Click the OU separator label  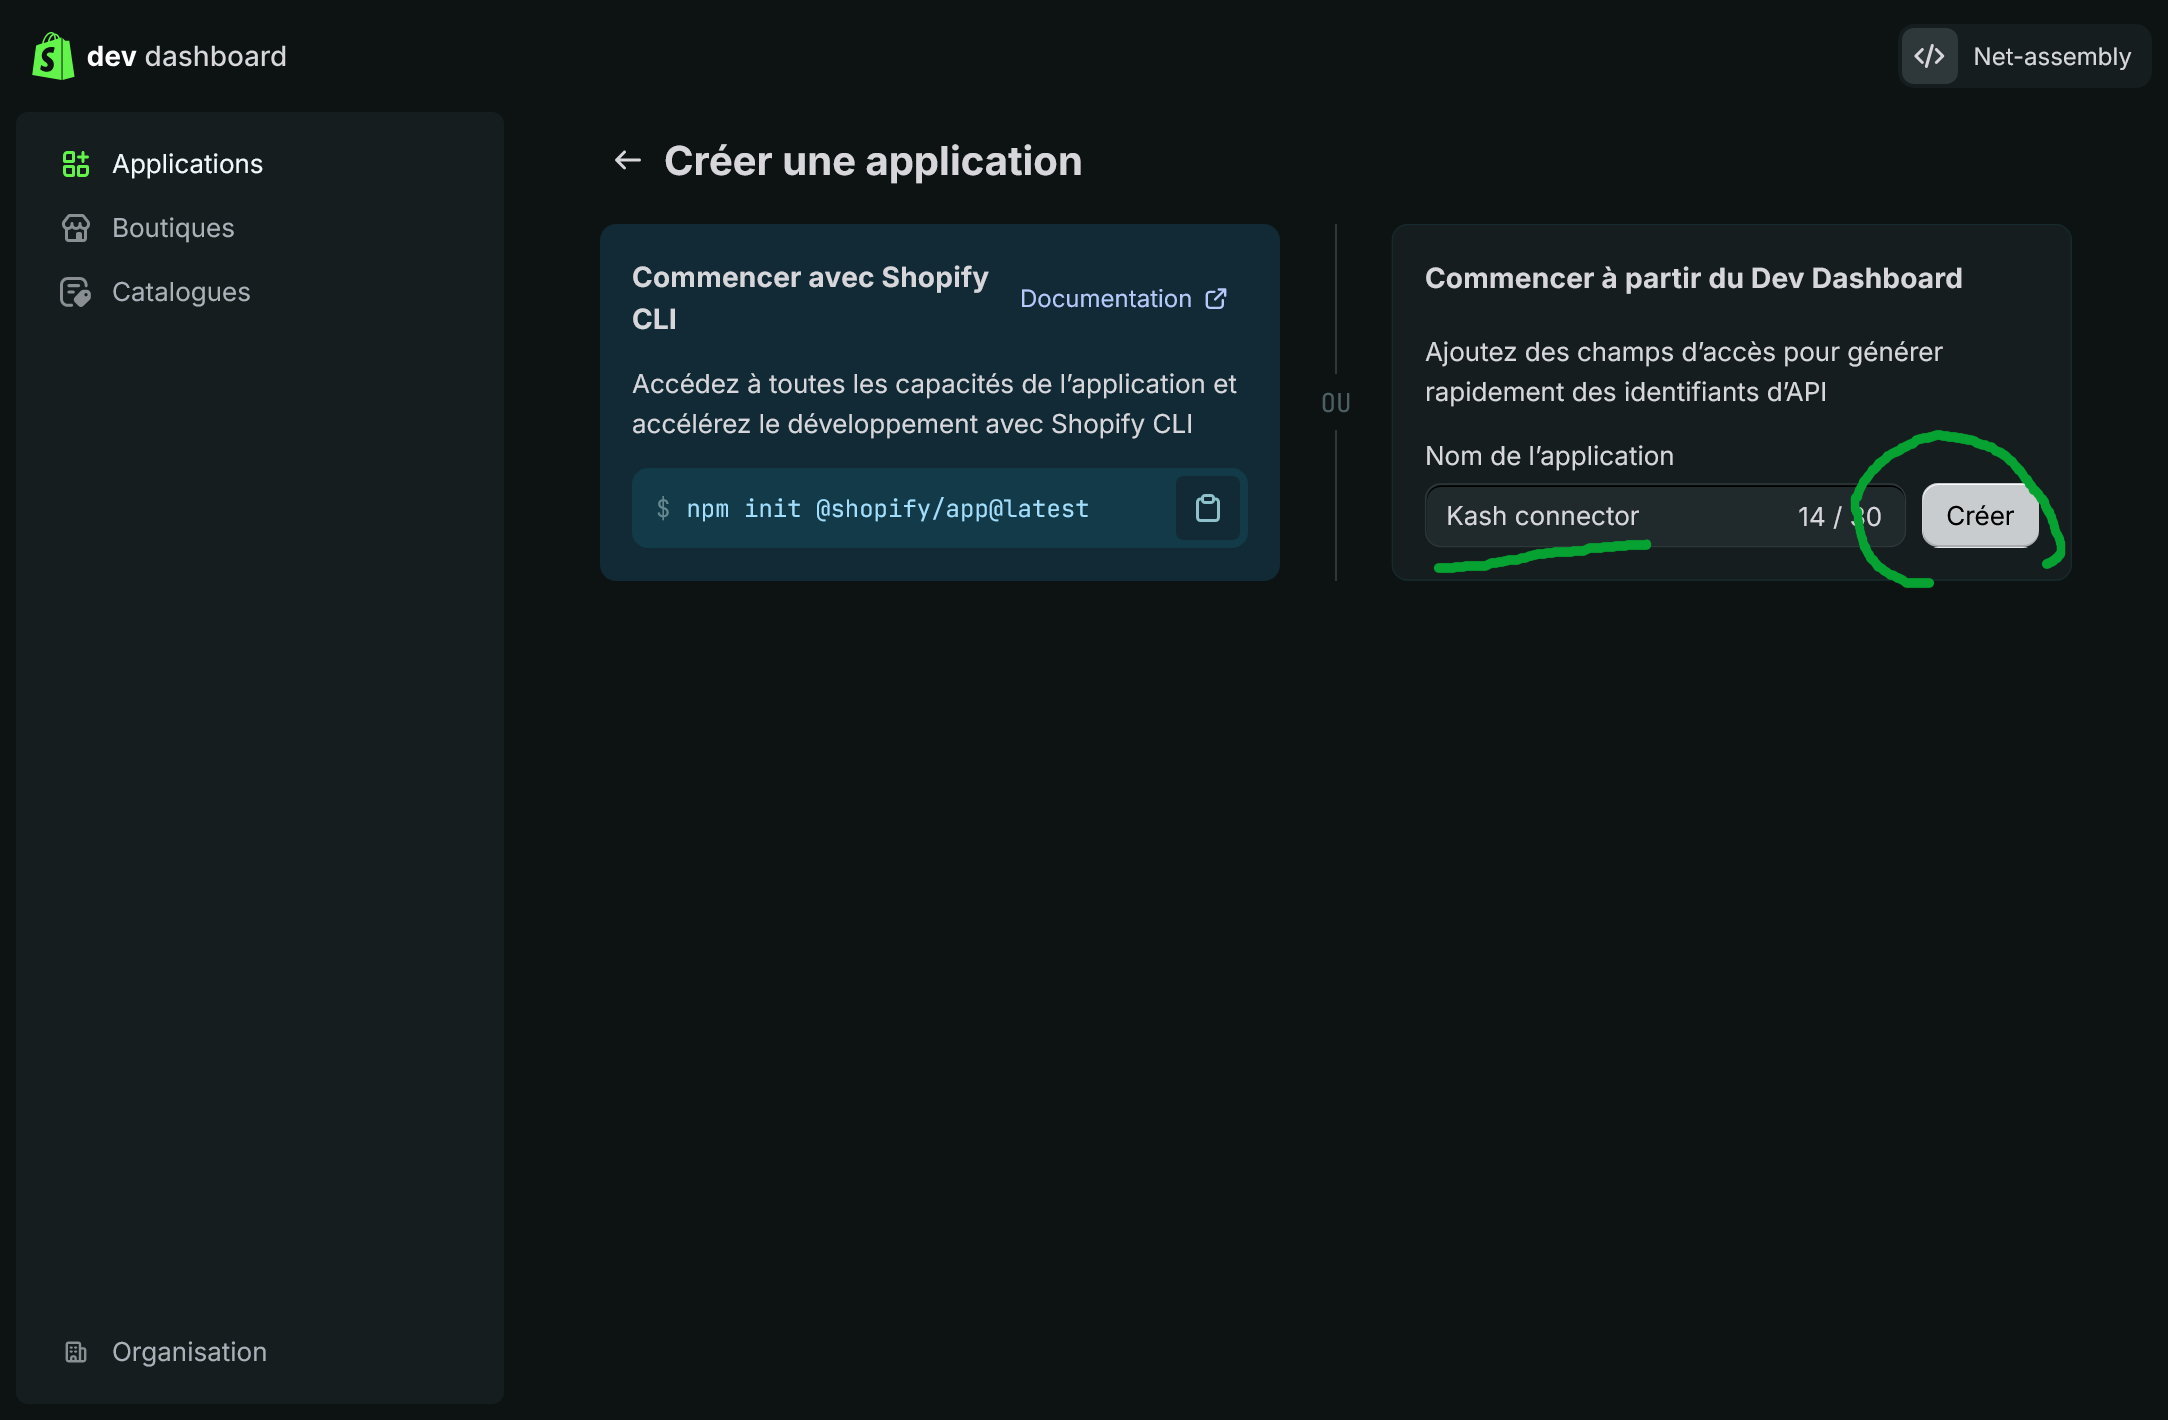click(x=1336, y=403)
